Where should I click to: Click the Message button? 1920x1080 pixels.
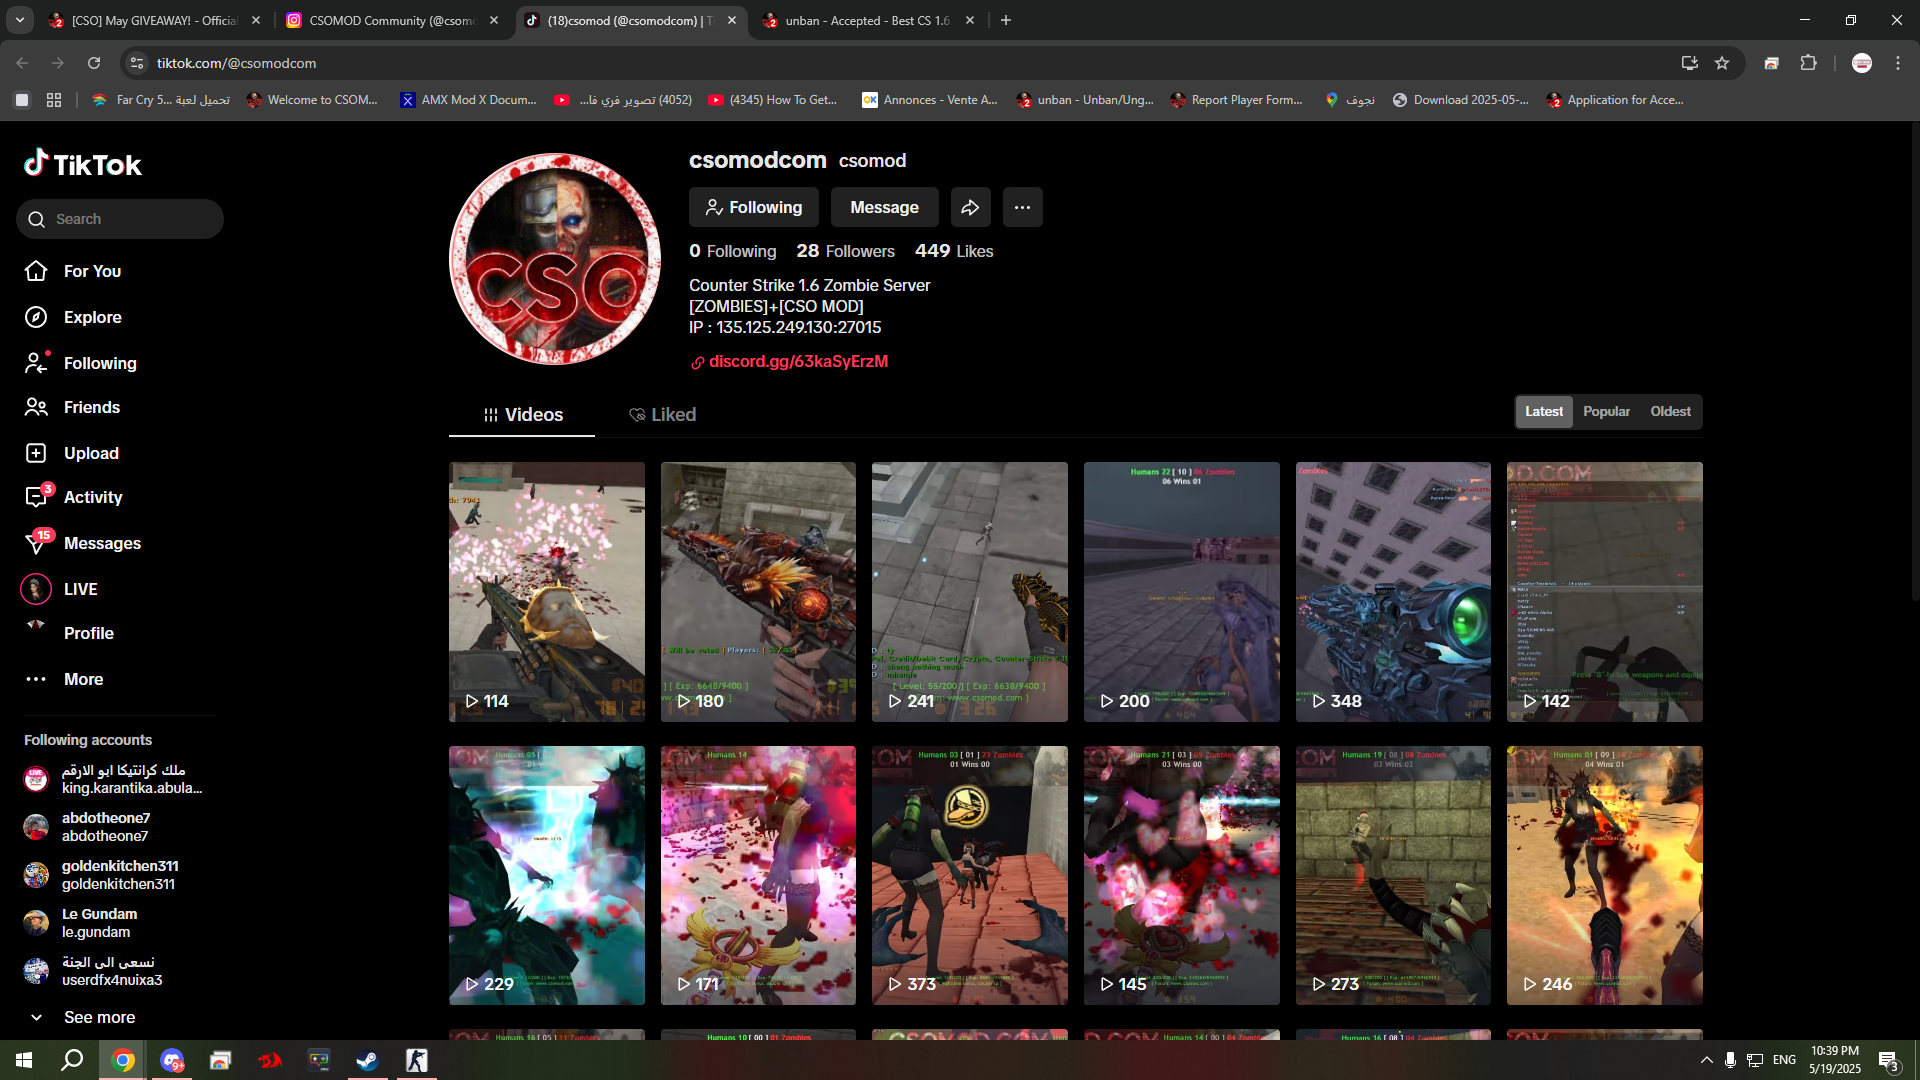884,207
